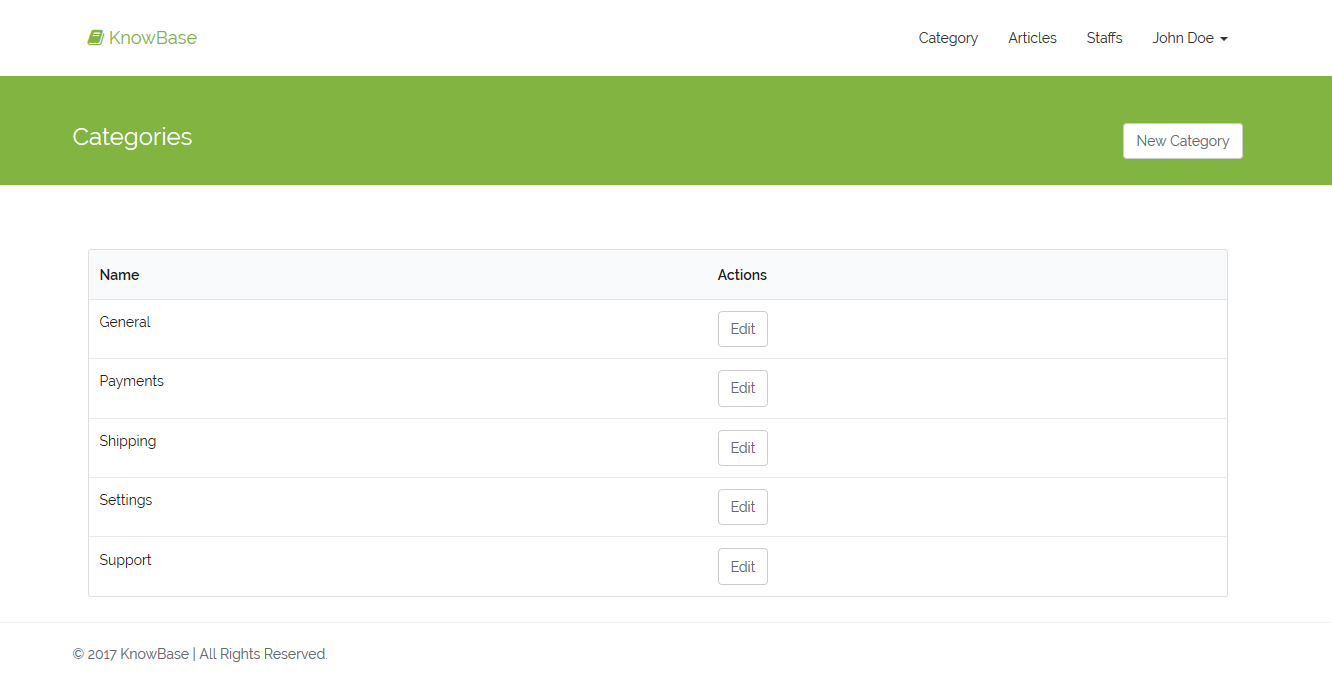The height and width of the screenshot is (685, 1332).
Task: Open the Staffs page
Action: pyautogui.click(x=1104, y=38)
